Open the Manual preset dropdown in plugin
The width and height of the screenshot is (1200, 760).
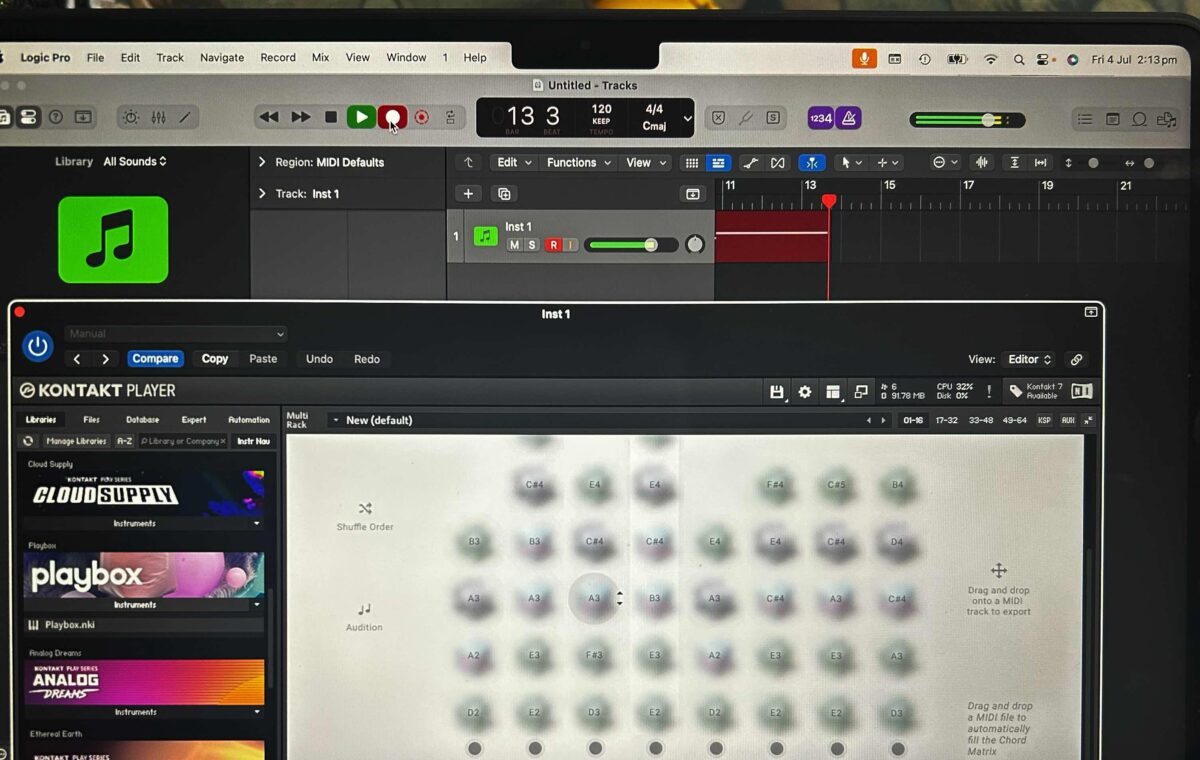click(177, 334)
